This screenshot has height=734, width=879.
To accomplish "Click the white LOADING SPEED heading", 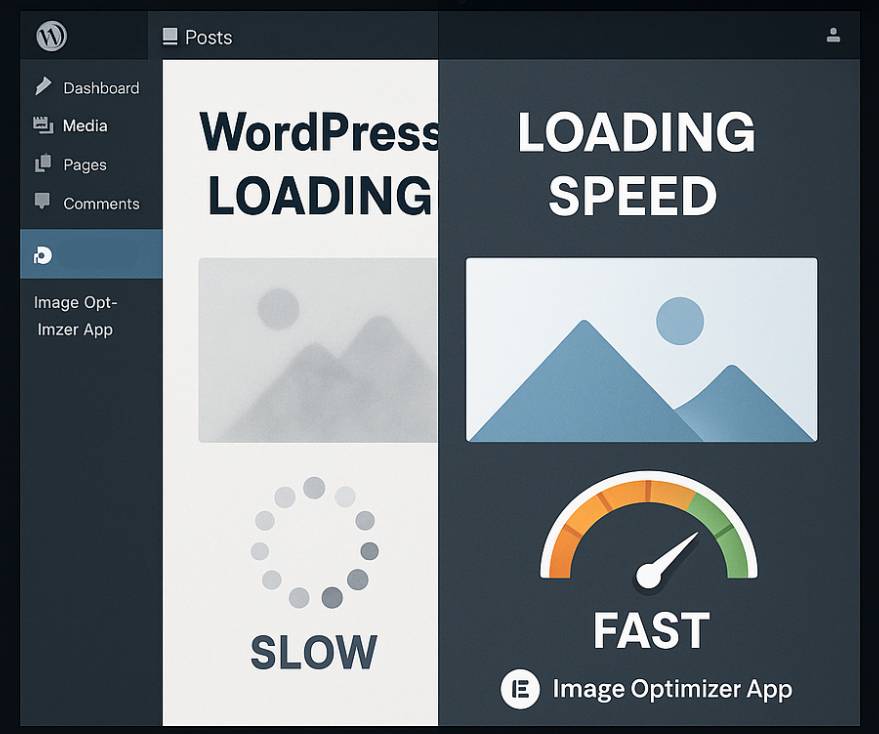I will tap(636, 163).
